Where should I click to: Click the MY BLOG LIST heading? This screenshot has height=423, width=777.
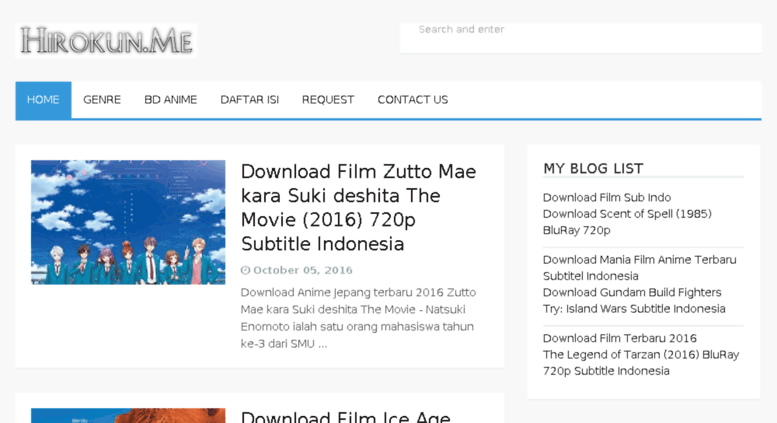(x=593, y=168)
